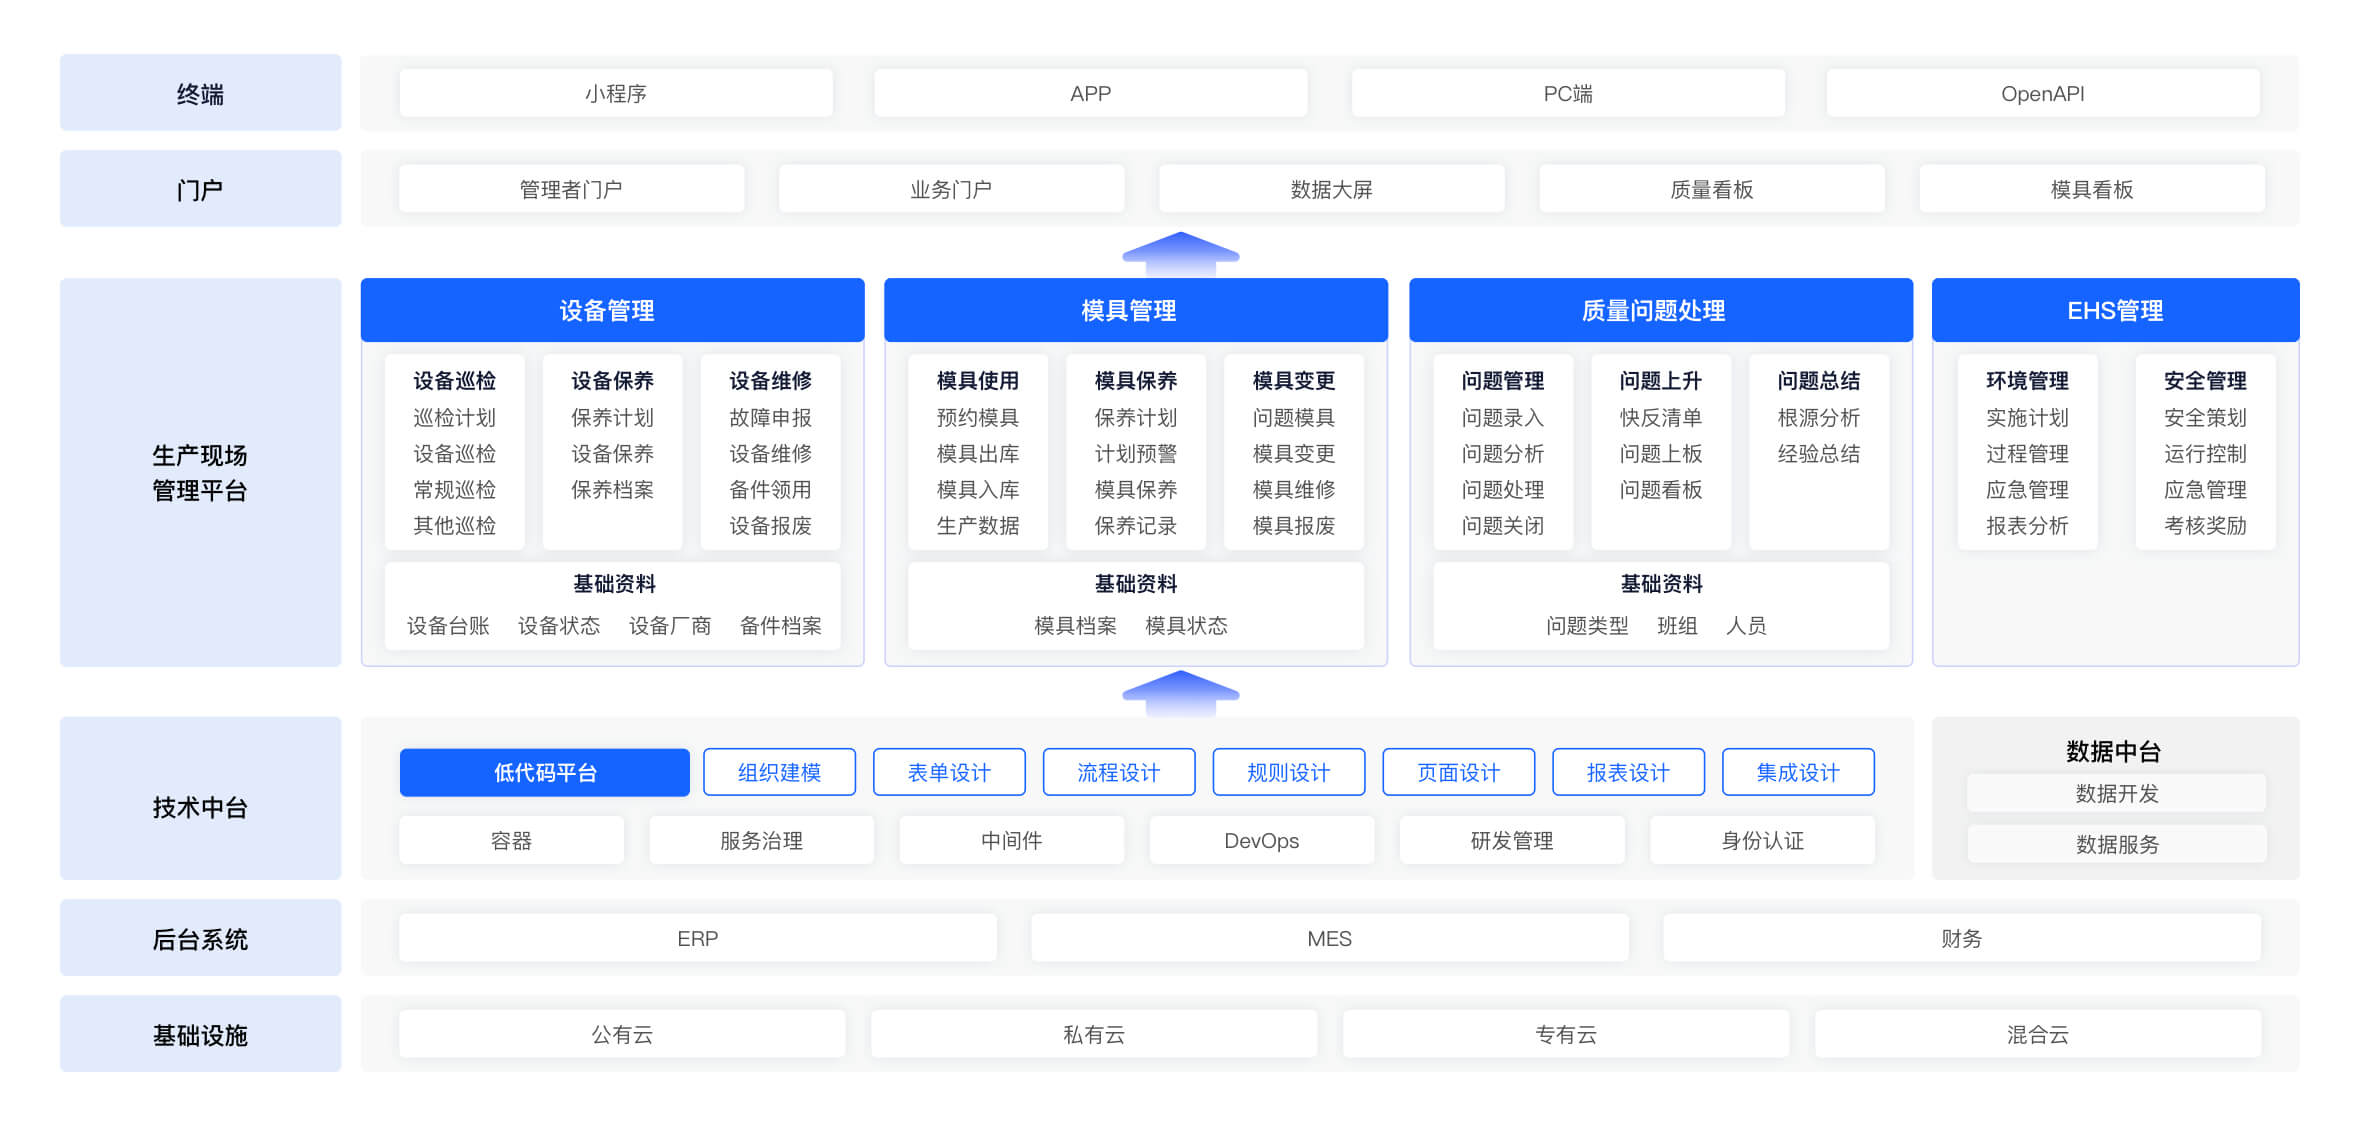Click 设备厂商 in 基础资料

[x=670, y=625]
